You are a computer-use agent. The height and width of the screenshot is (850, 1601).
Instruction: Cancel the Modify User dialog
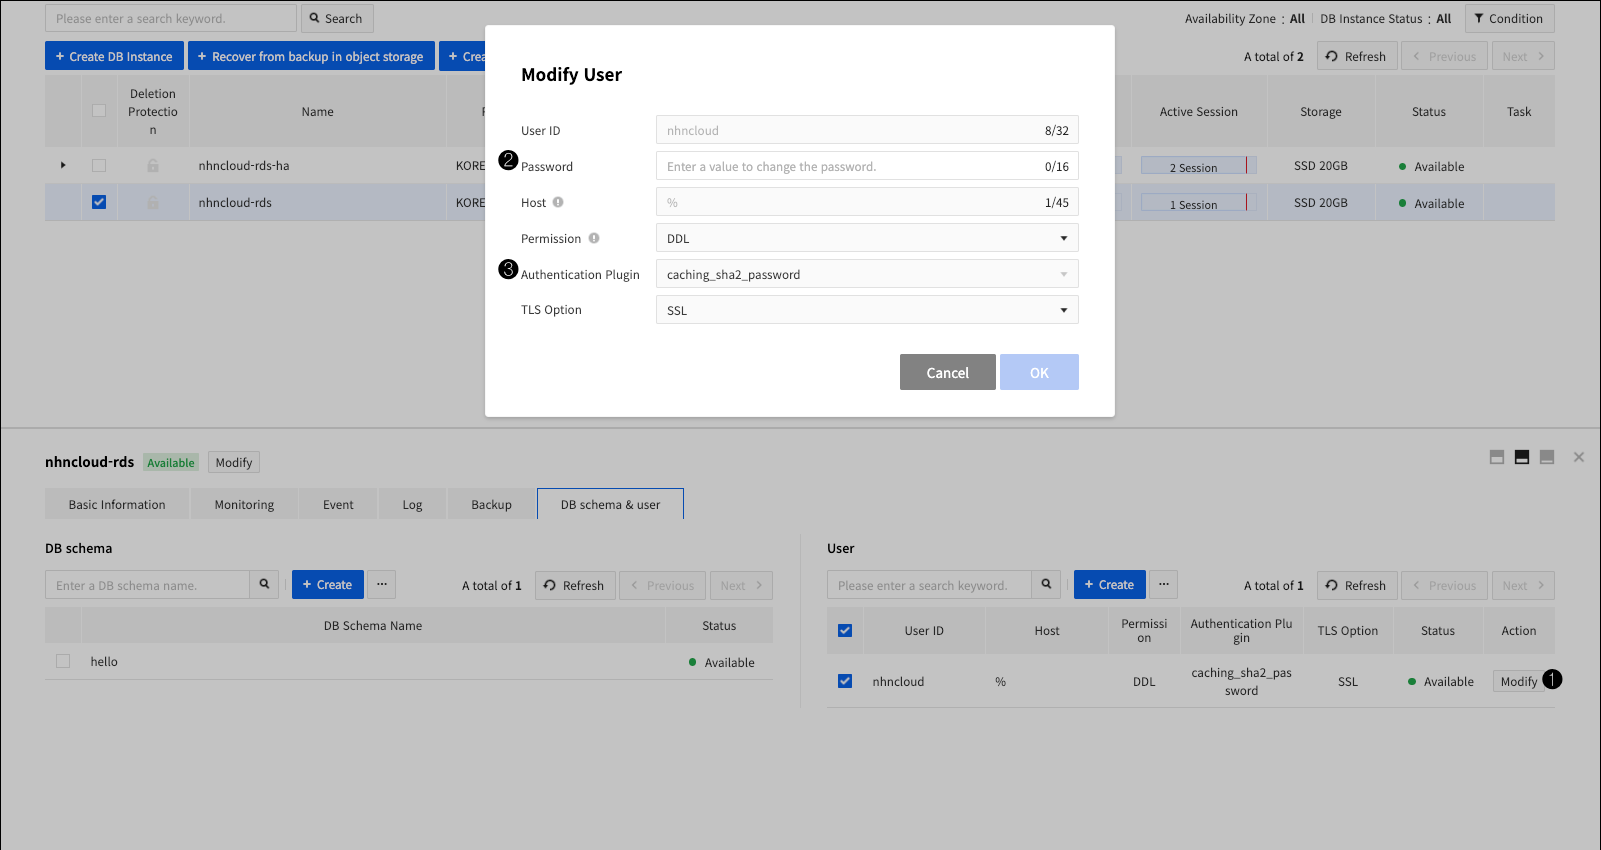coord(947,372)
